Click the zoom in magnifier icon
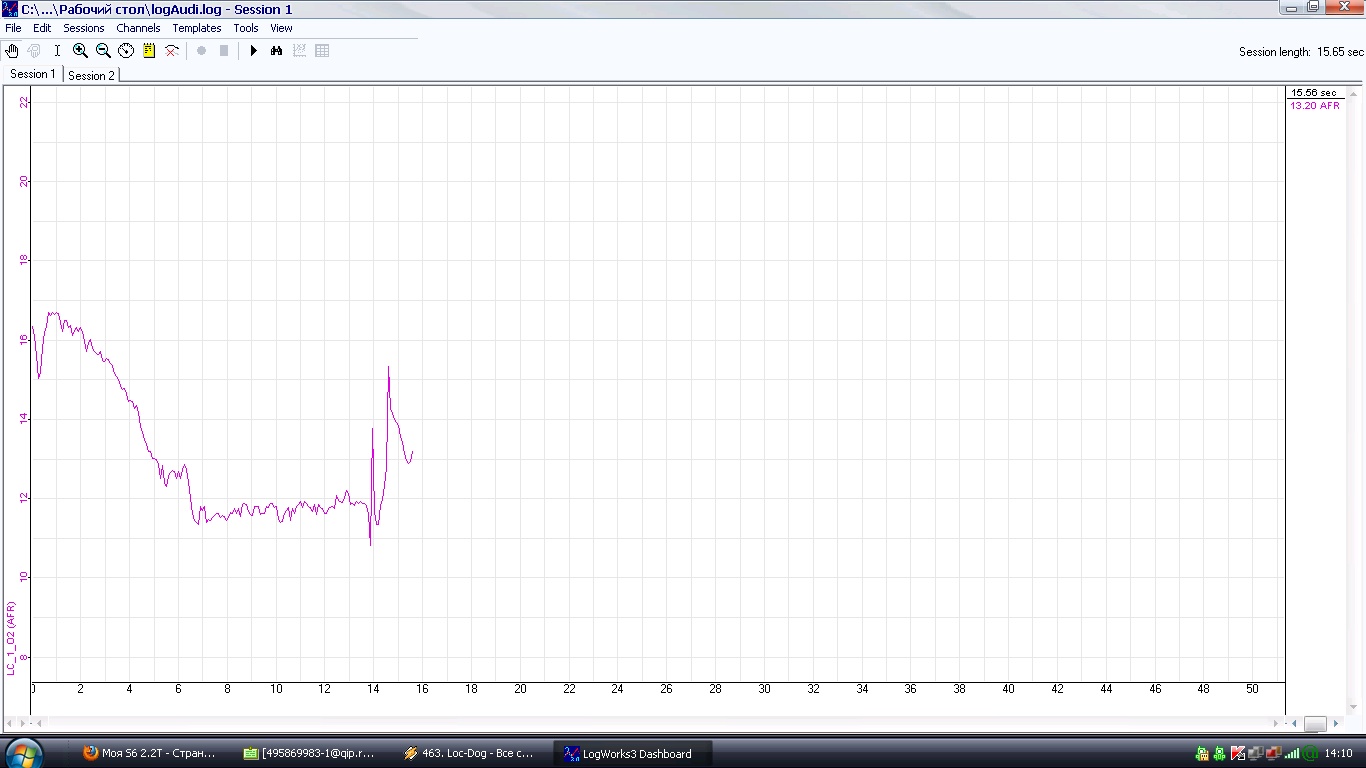The width and height of the screenshot is (1366, 768). [x=80, y=51]
